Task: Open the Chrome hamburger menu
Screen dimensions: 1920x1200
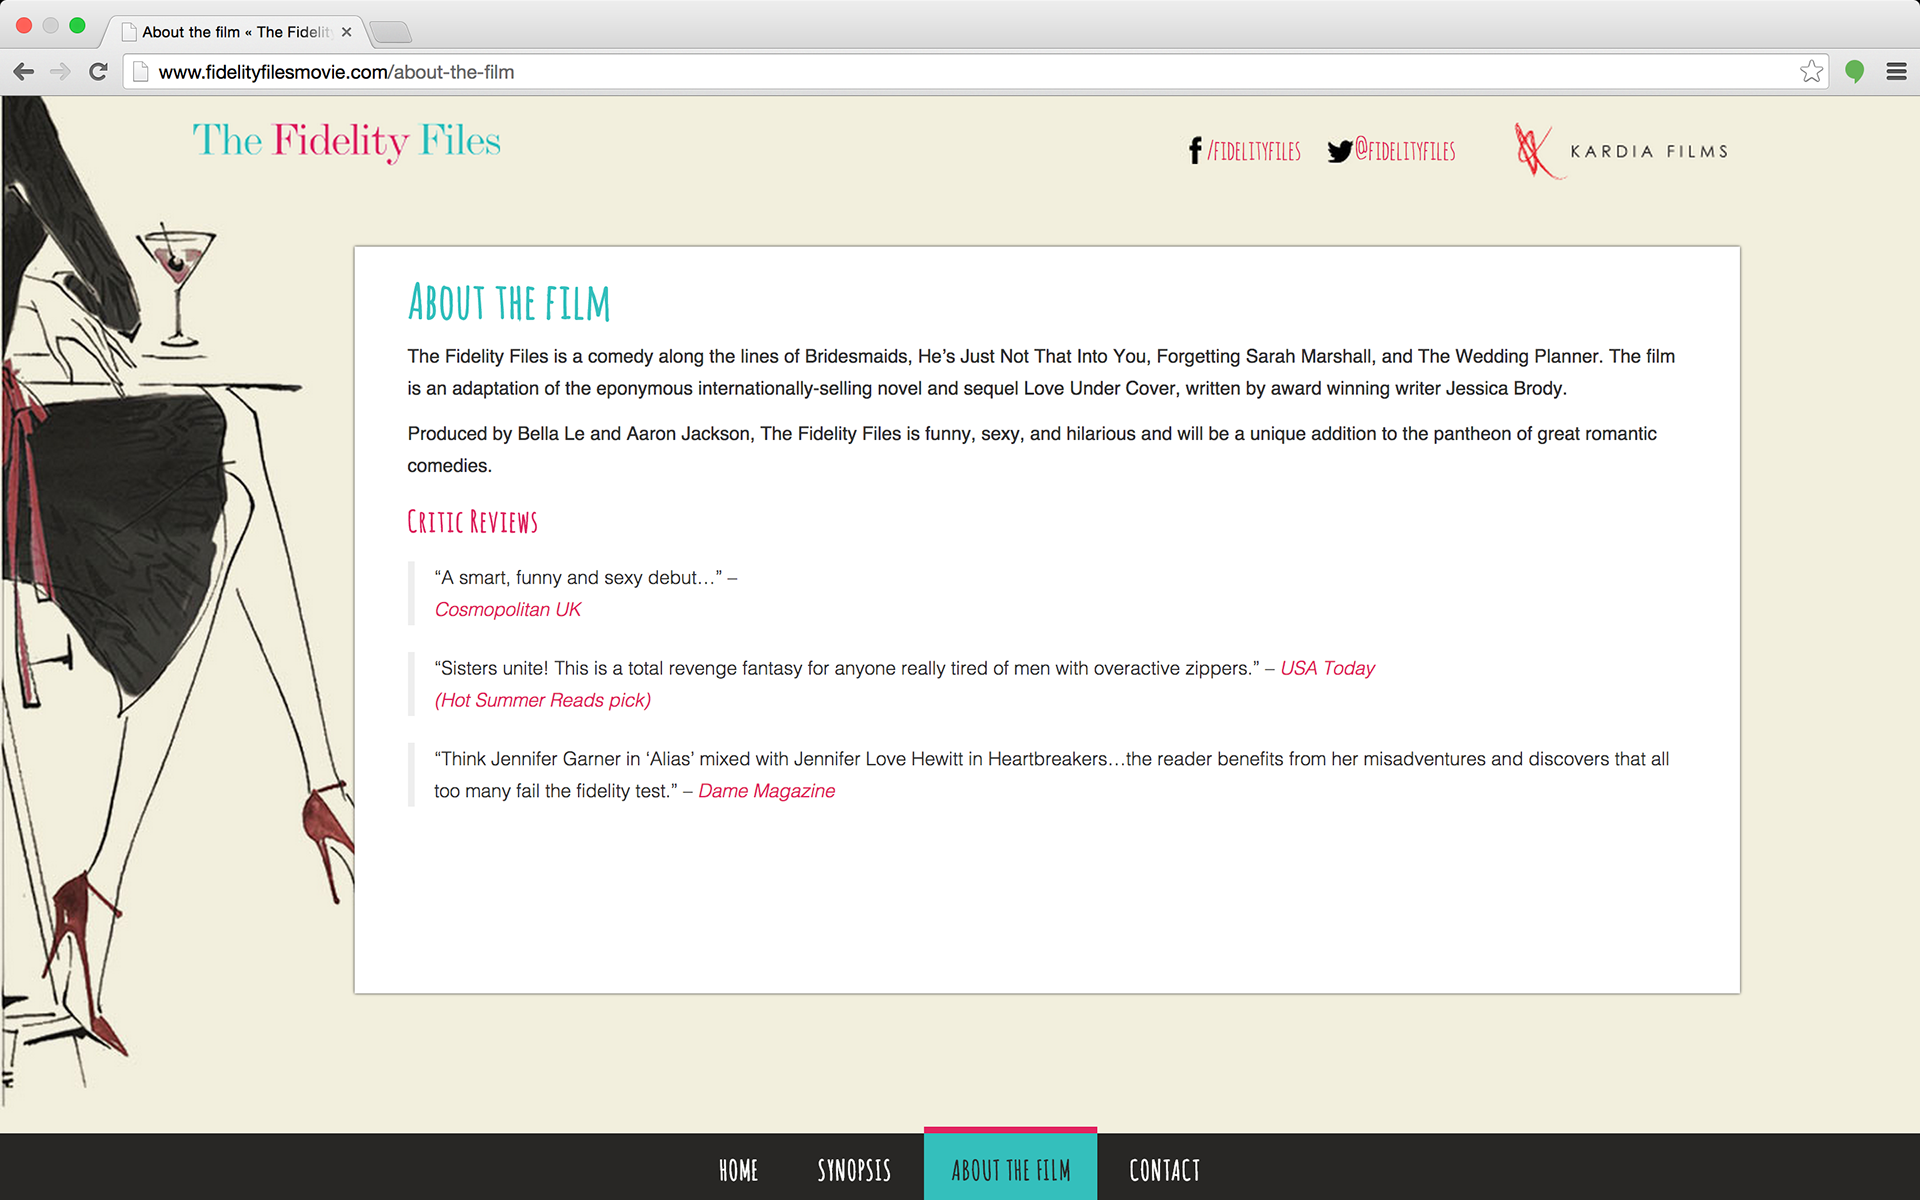Action: (x=1896, y=72)
